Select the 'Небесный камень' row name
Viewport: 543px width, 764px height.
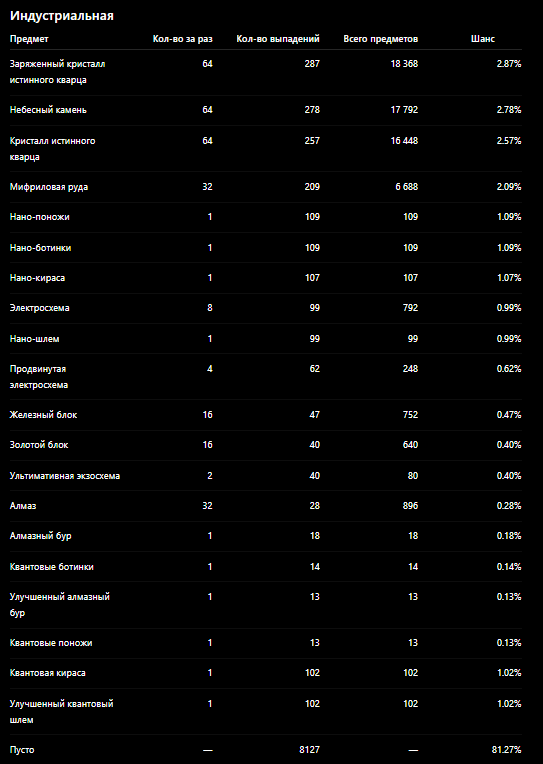(48, 110)
